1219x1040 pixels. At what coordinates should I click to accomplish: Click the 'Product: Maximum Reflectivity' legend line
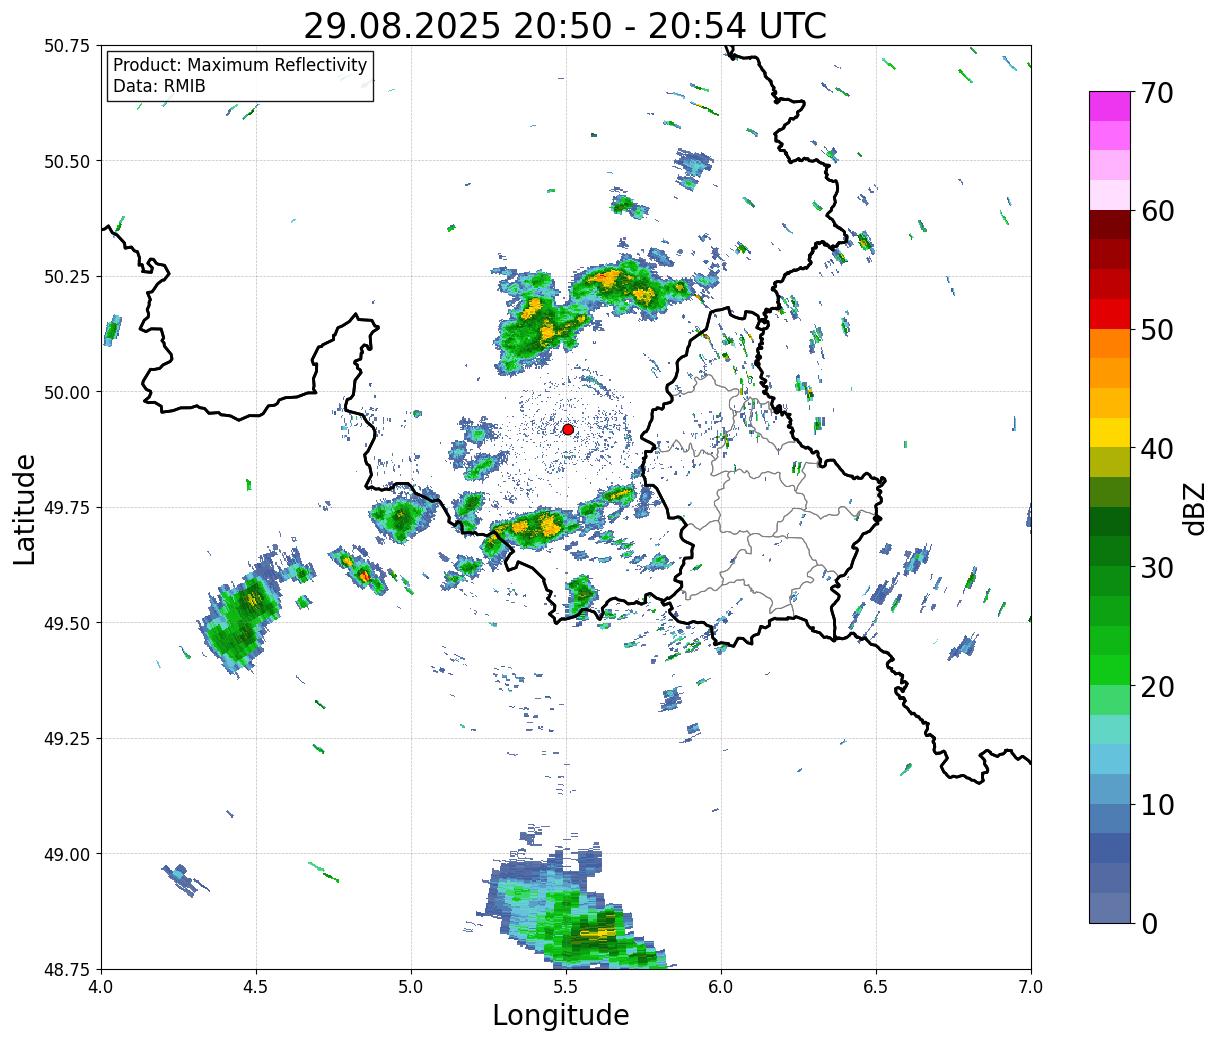pyautogui.click(x=240, y=65)
